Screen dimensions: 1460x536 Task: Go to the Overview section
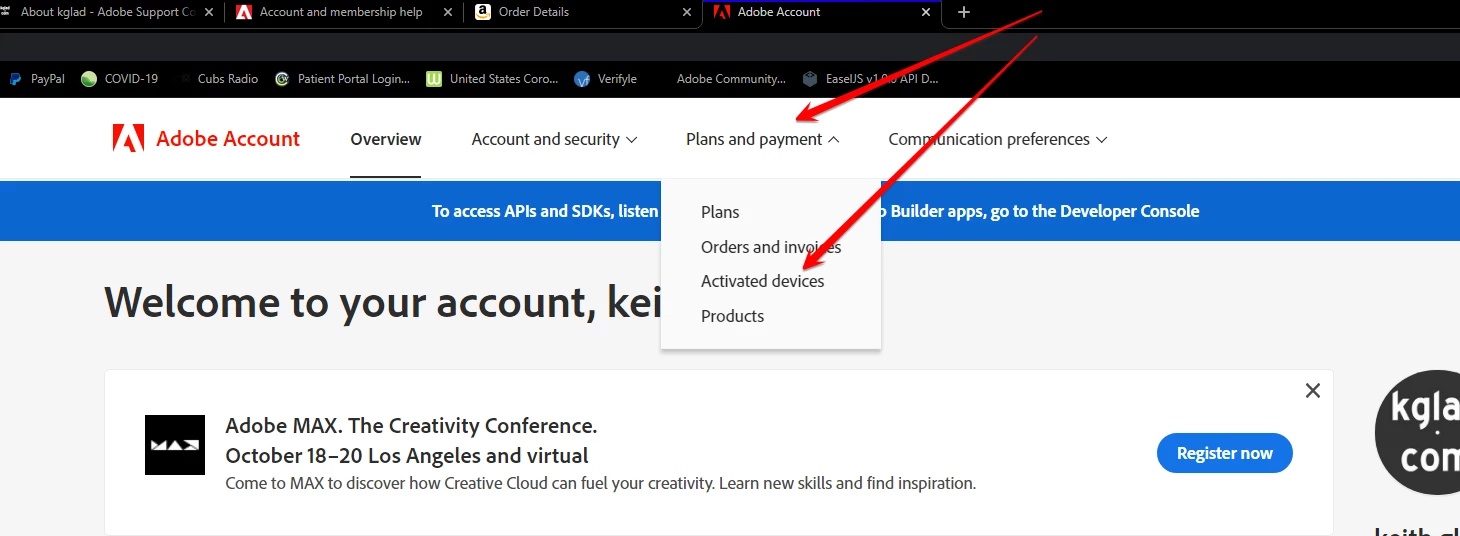[x=386, y=139]
